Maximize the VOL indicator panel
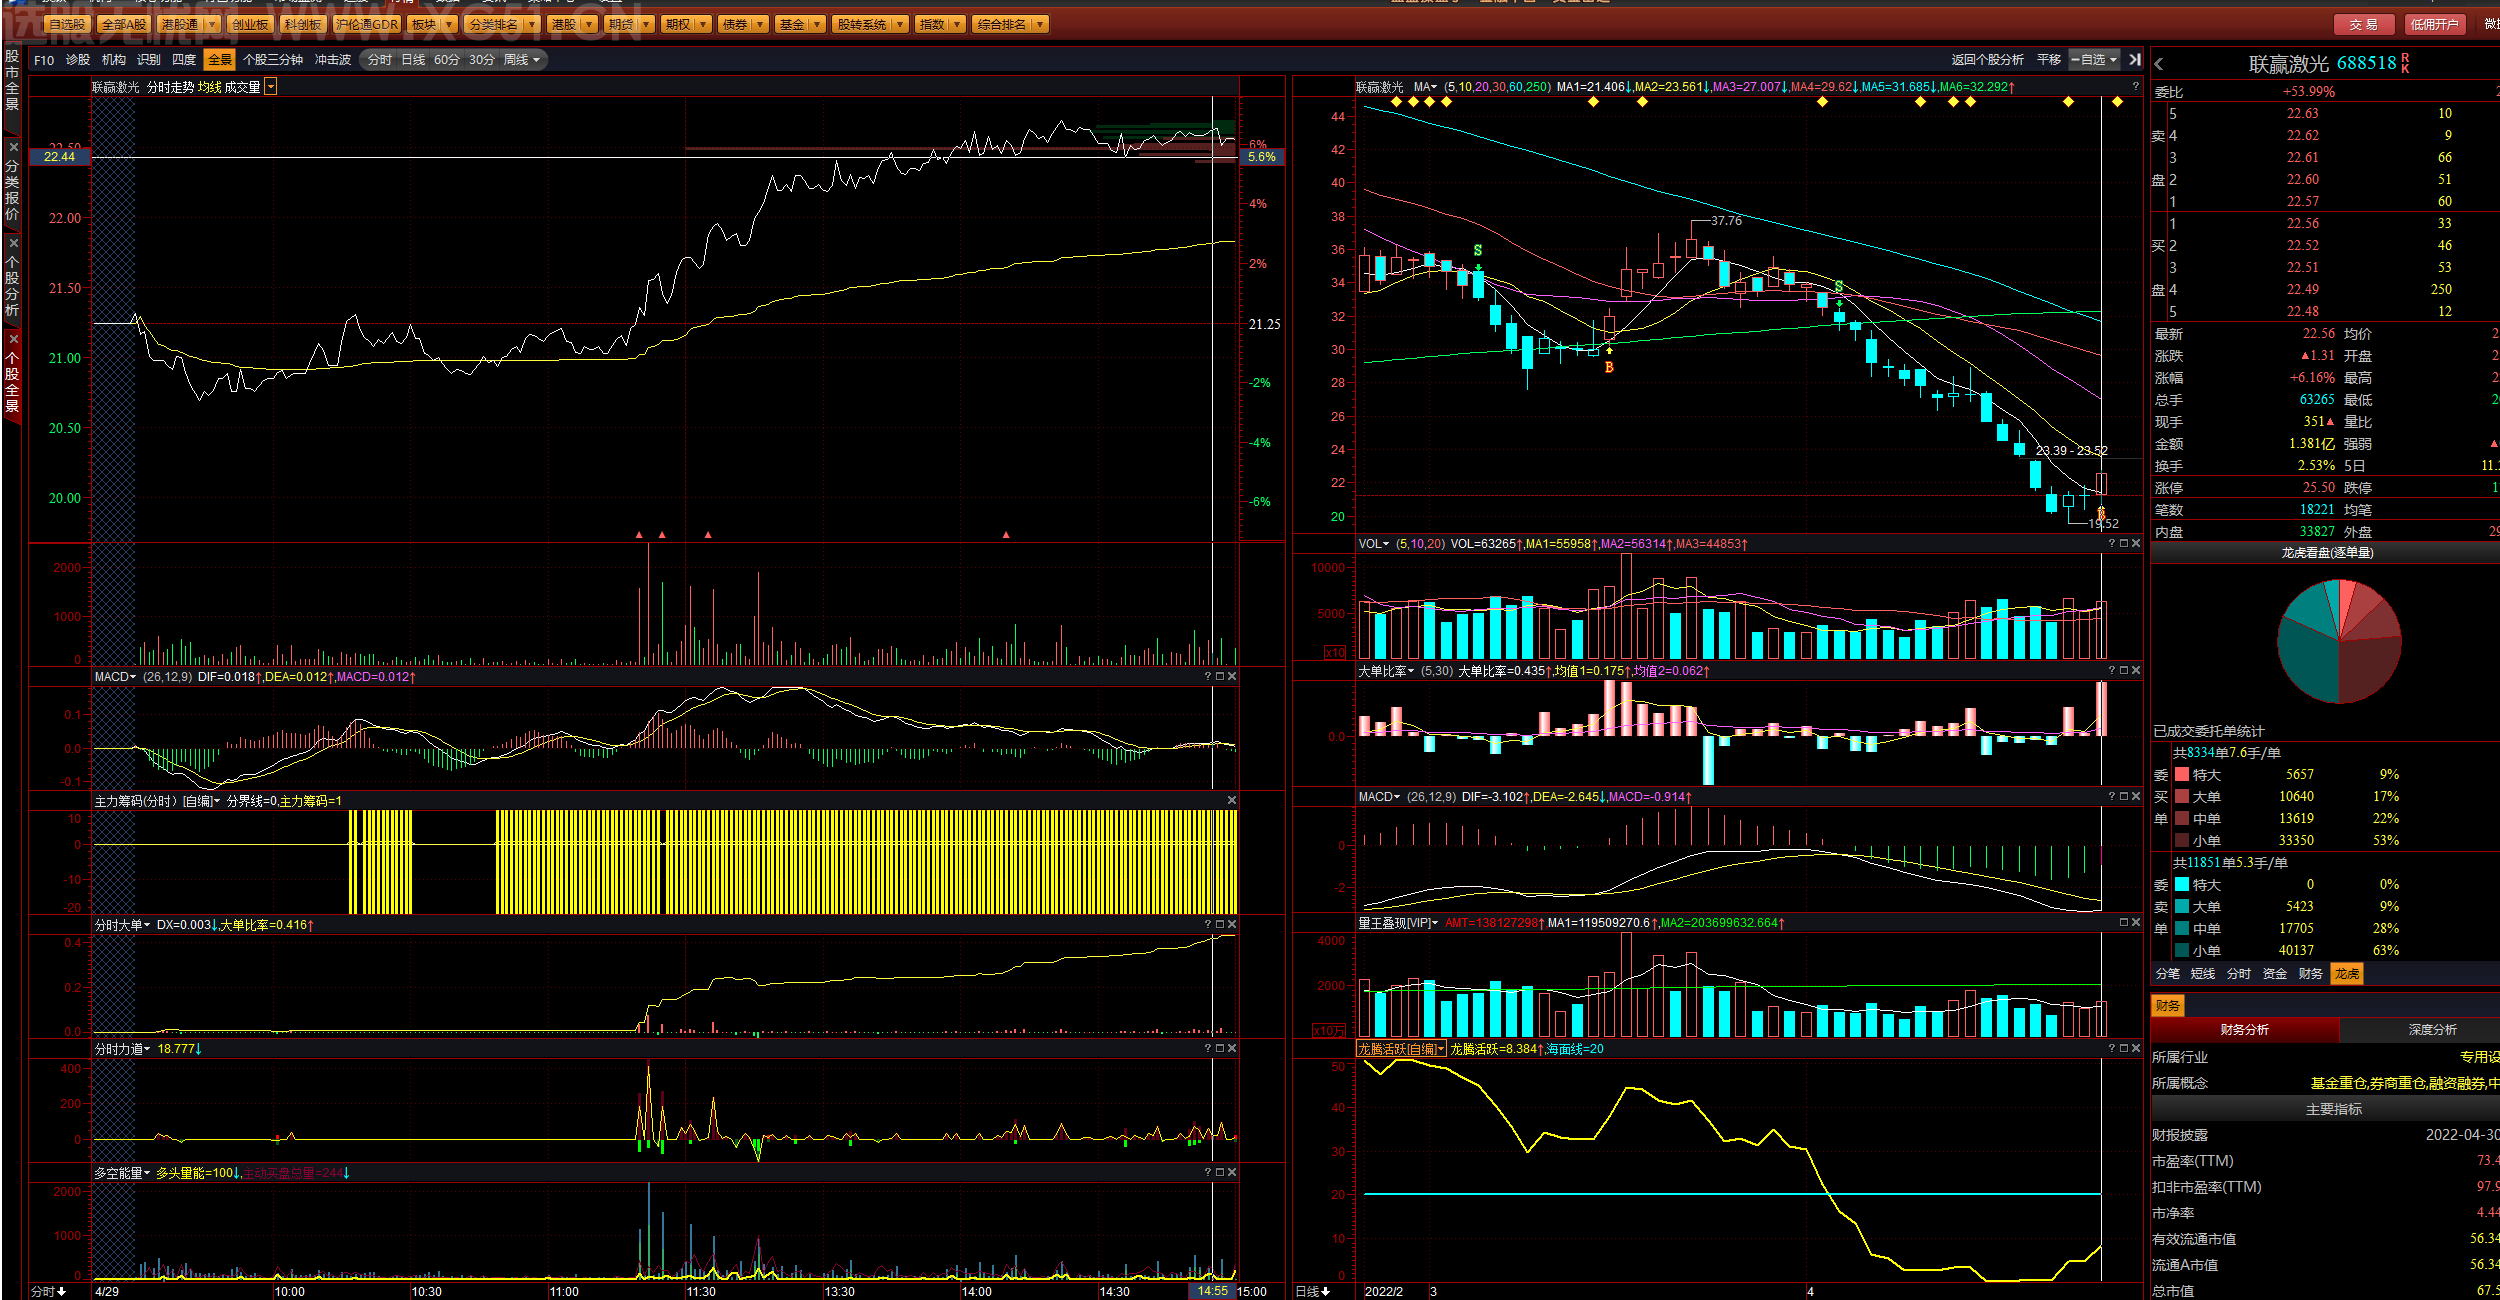 point(2123,544)
